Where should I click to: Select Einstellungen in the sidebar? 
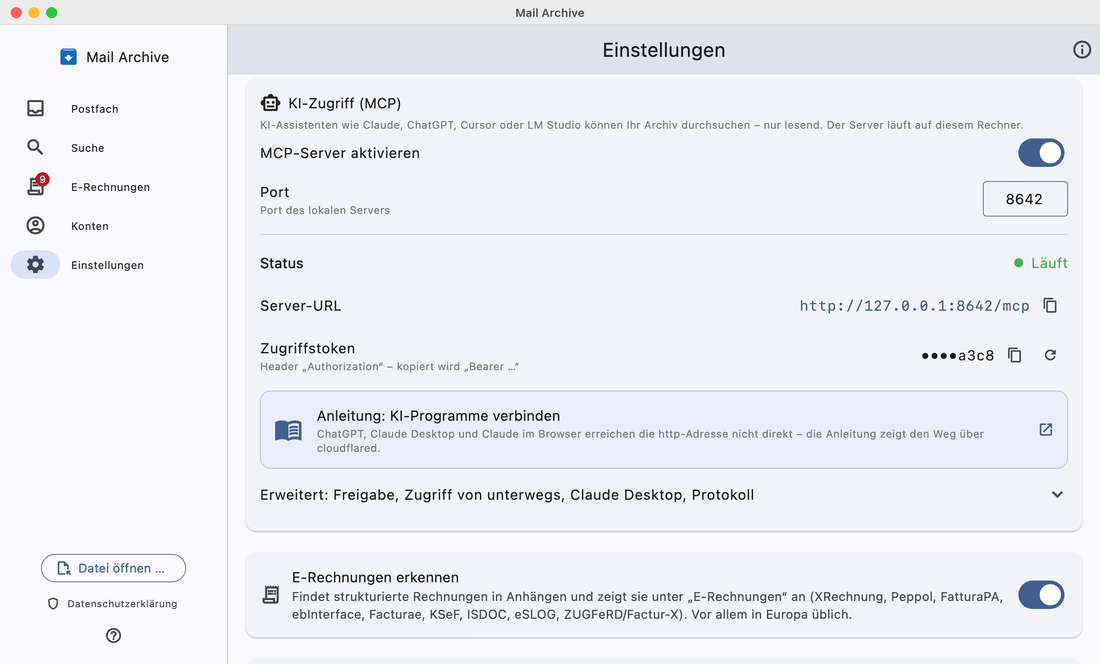[x=107, y=265]
